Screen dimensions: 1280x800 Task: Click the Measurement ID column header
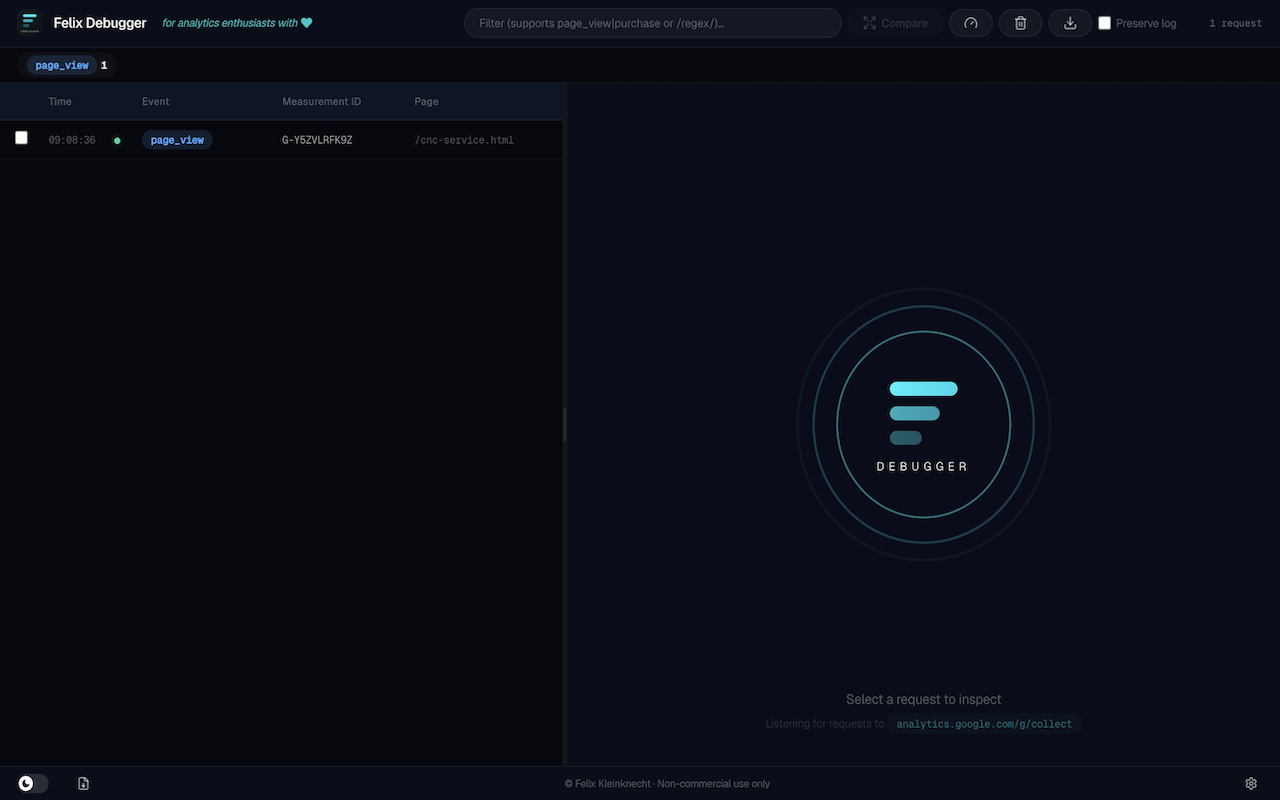tap(321, 101)
